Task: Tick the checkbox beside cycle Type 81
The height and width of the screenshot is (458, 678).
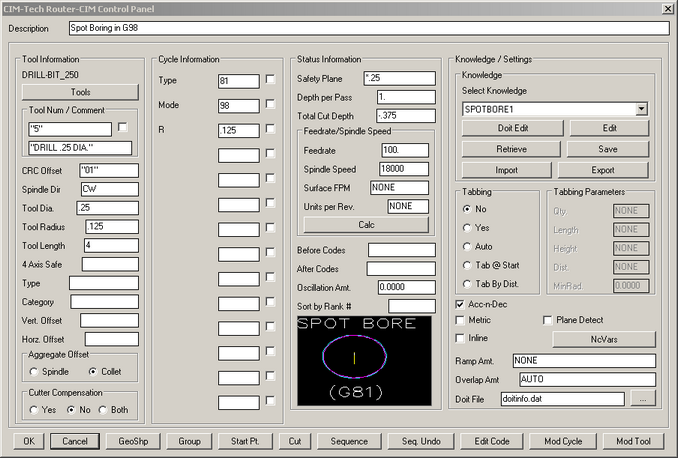Action: tap(270, 79)
